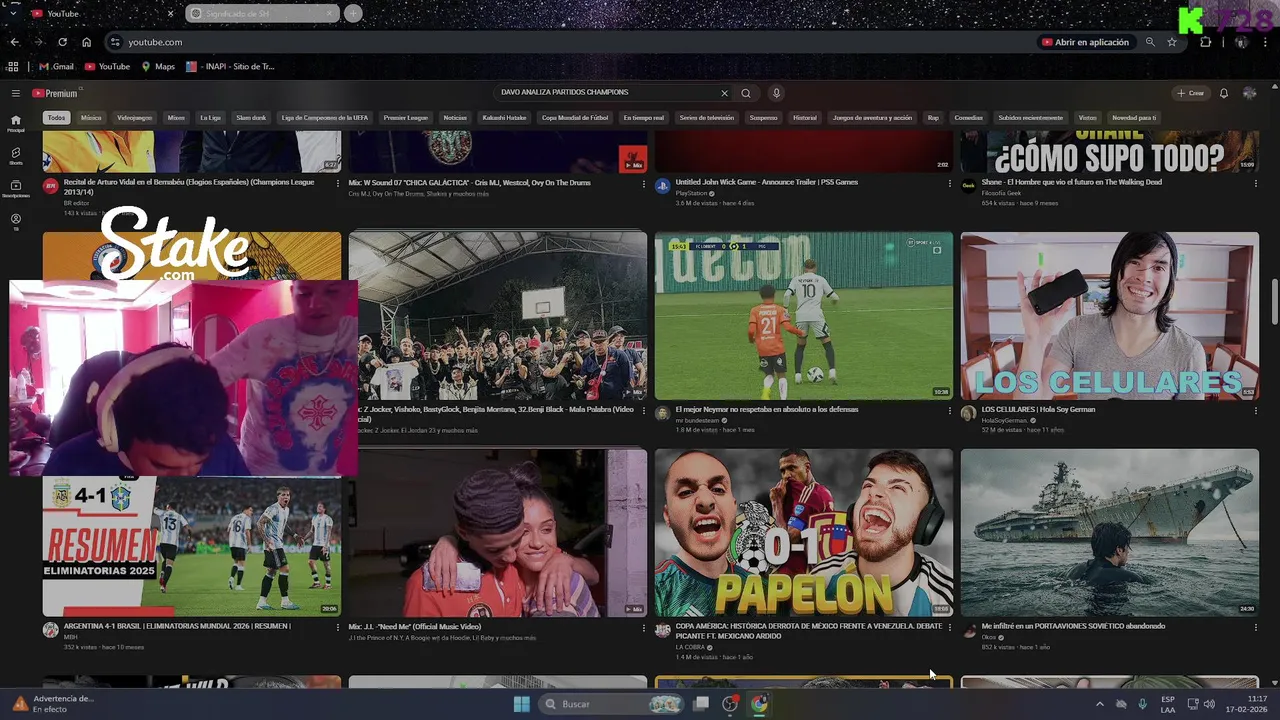Go to YouTube Premium home logo
Viewport: 1280px width, 720px height.
point(55,93)
